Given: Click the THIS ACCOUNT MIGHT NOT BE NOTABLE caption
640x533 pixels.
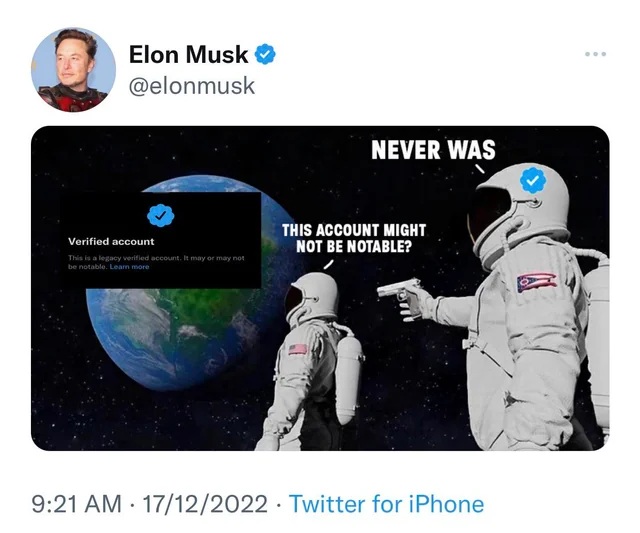Looking at the screenshot, I should 354,238.
